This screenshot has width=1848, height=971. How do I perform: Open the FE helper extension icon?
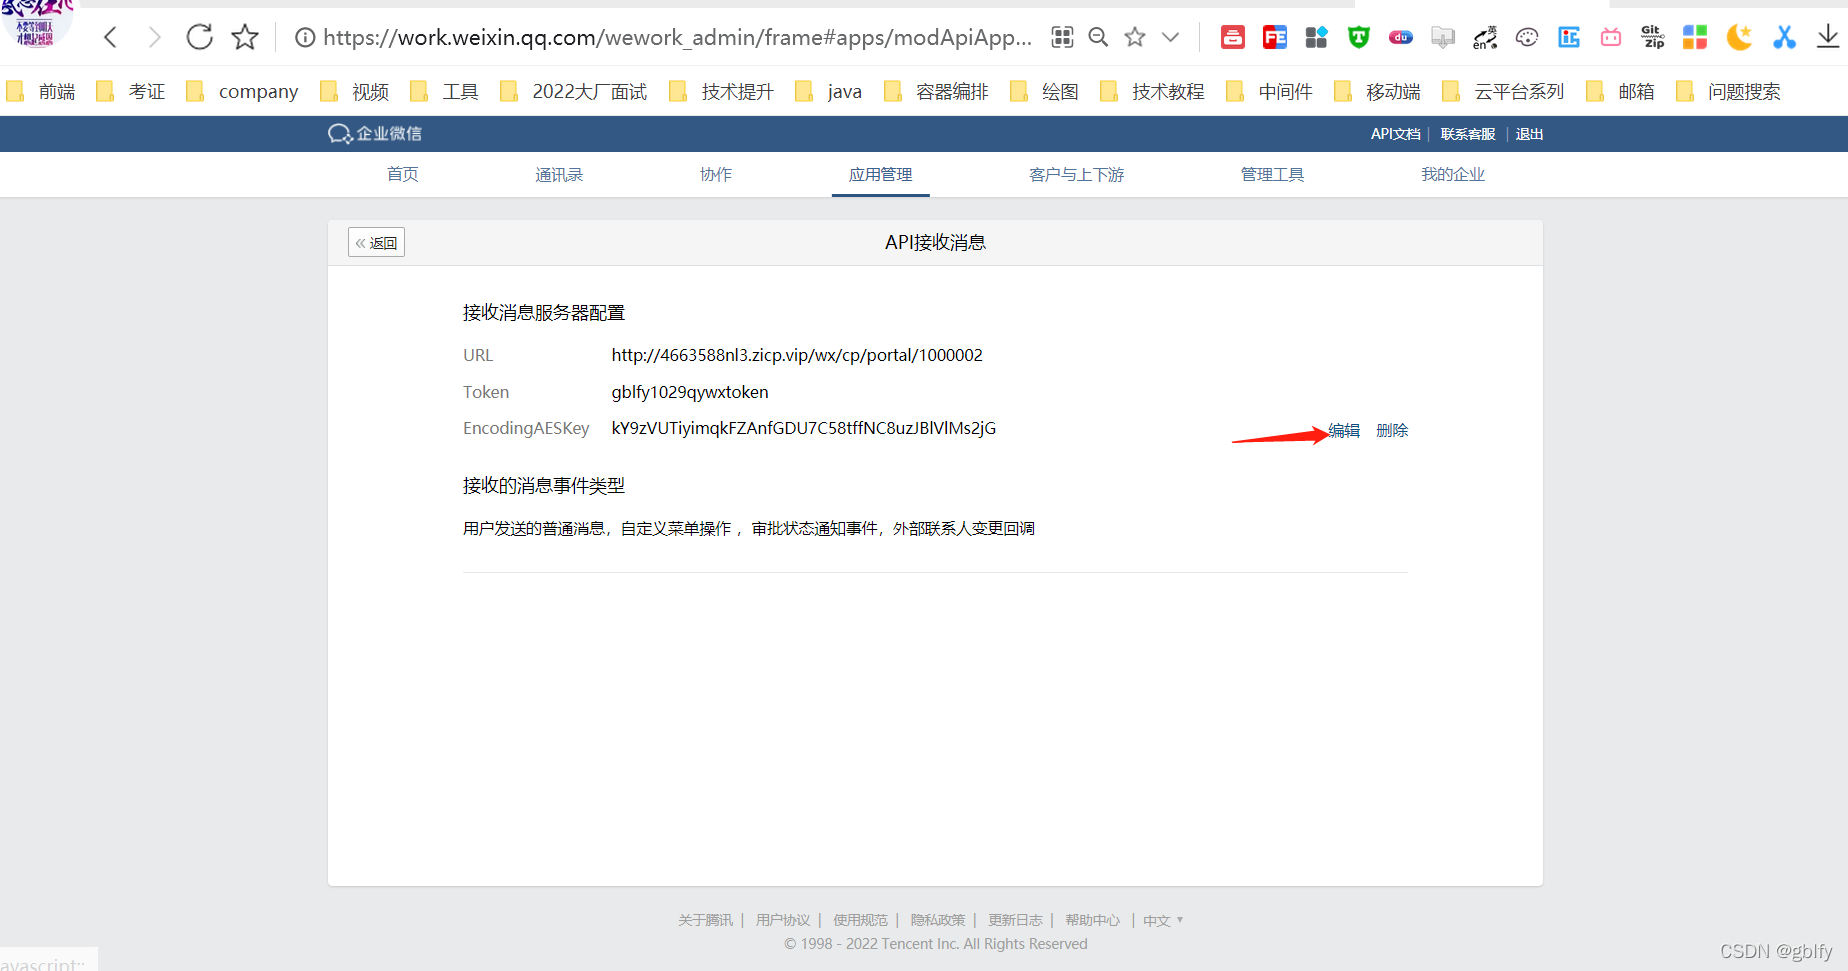pos(1275,38)
